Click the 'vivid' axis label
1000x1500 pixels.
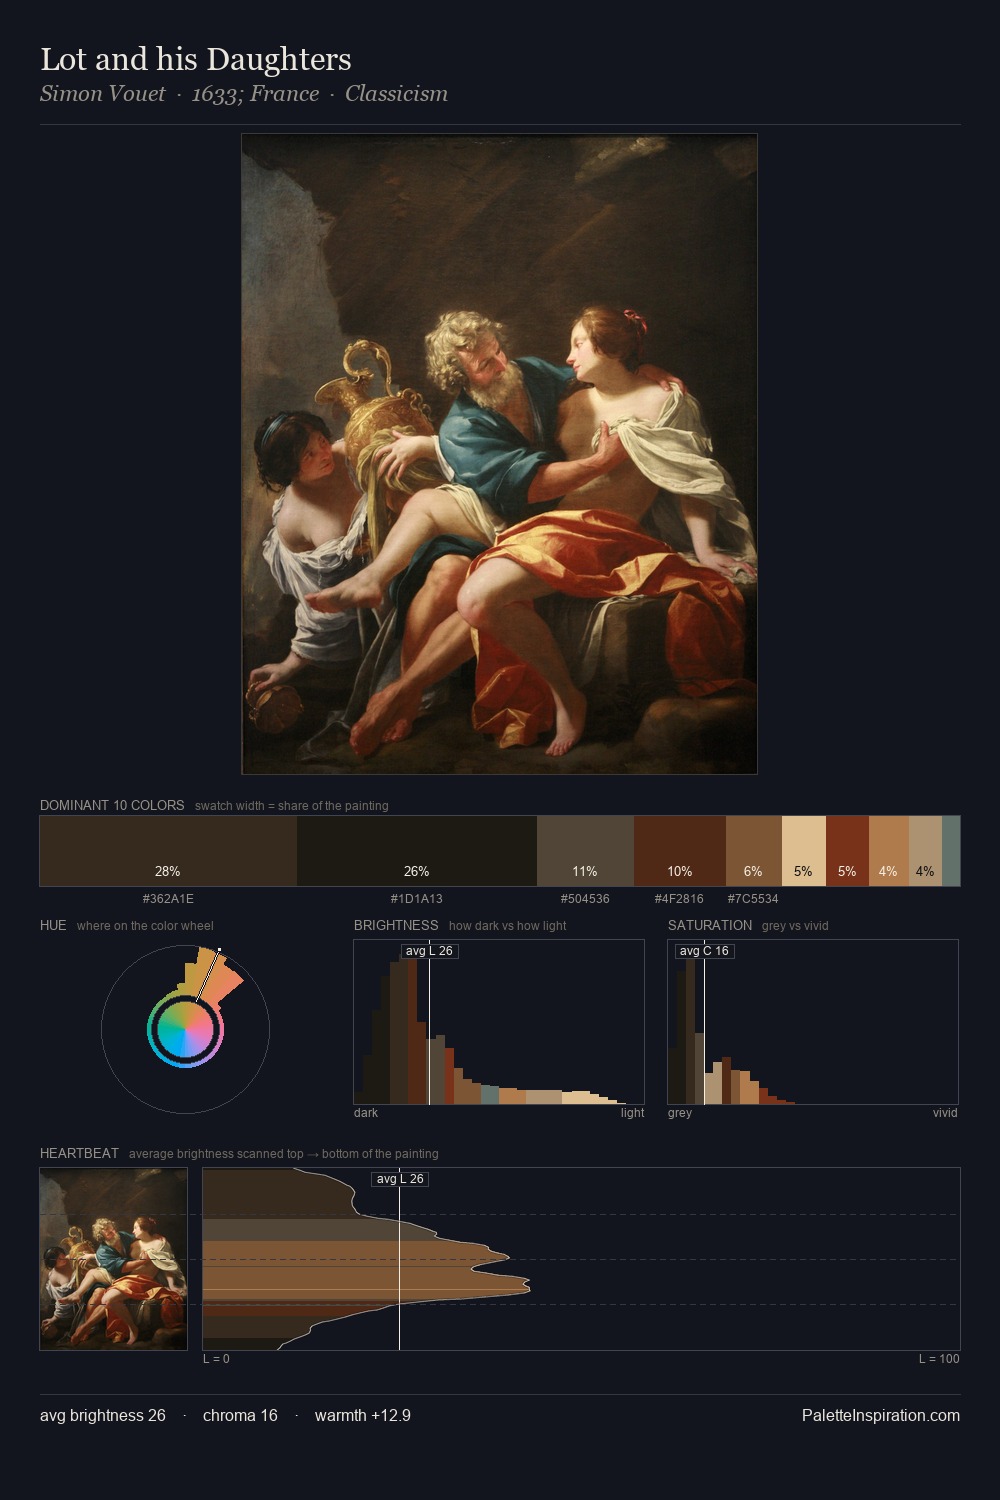[x=945, y=1113]
